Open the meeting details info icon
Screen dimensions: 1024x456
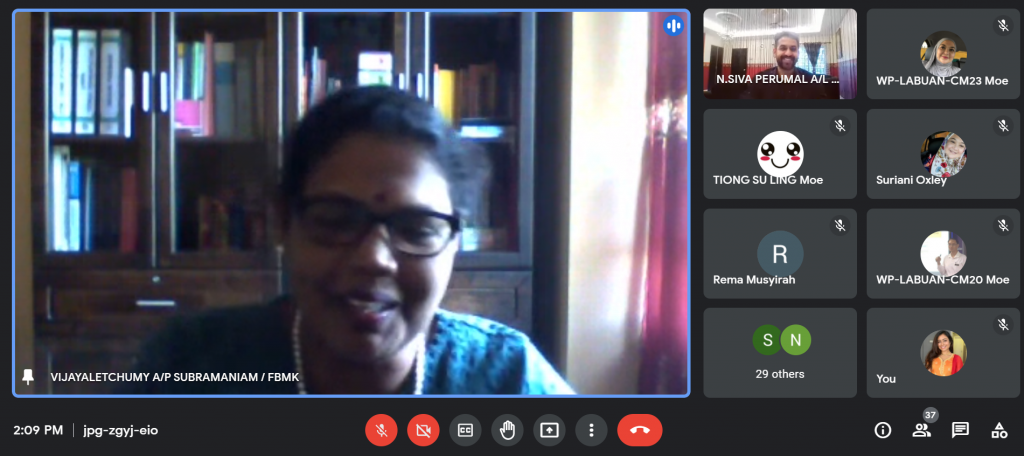point(882,430)
